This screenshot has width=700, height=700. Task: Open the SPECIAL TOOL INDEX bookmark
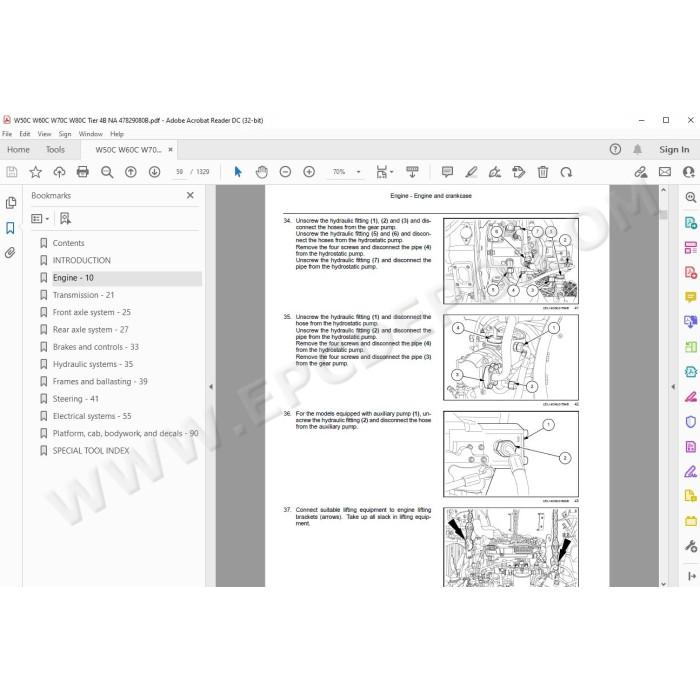point(91,451)
